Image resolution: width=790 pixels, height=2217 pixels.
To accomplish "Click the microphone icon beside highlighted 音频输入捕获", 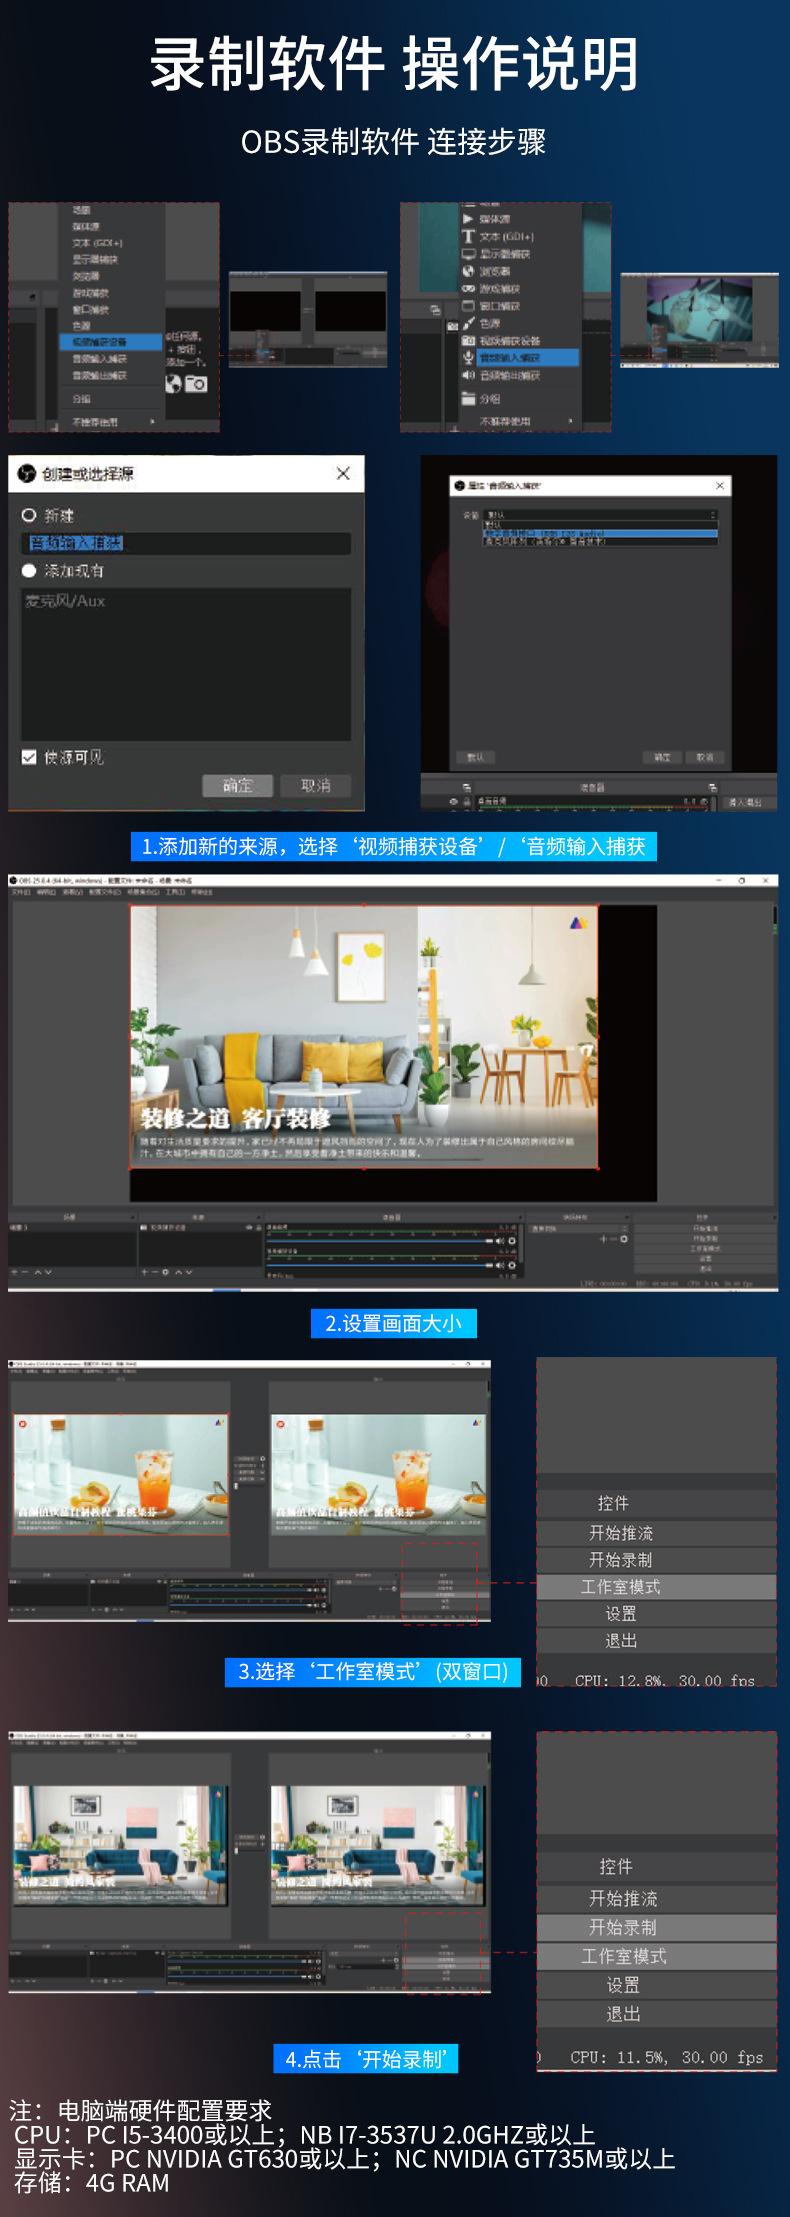I will click(468, 358).
